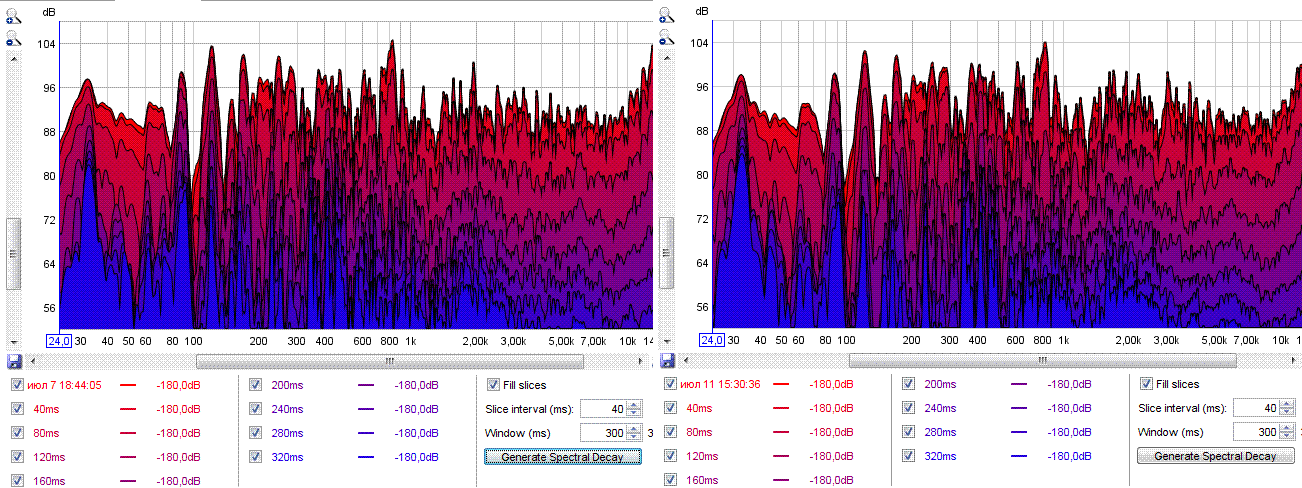Increase Slice interval in left panel

click(635, 404)
